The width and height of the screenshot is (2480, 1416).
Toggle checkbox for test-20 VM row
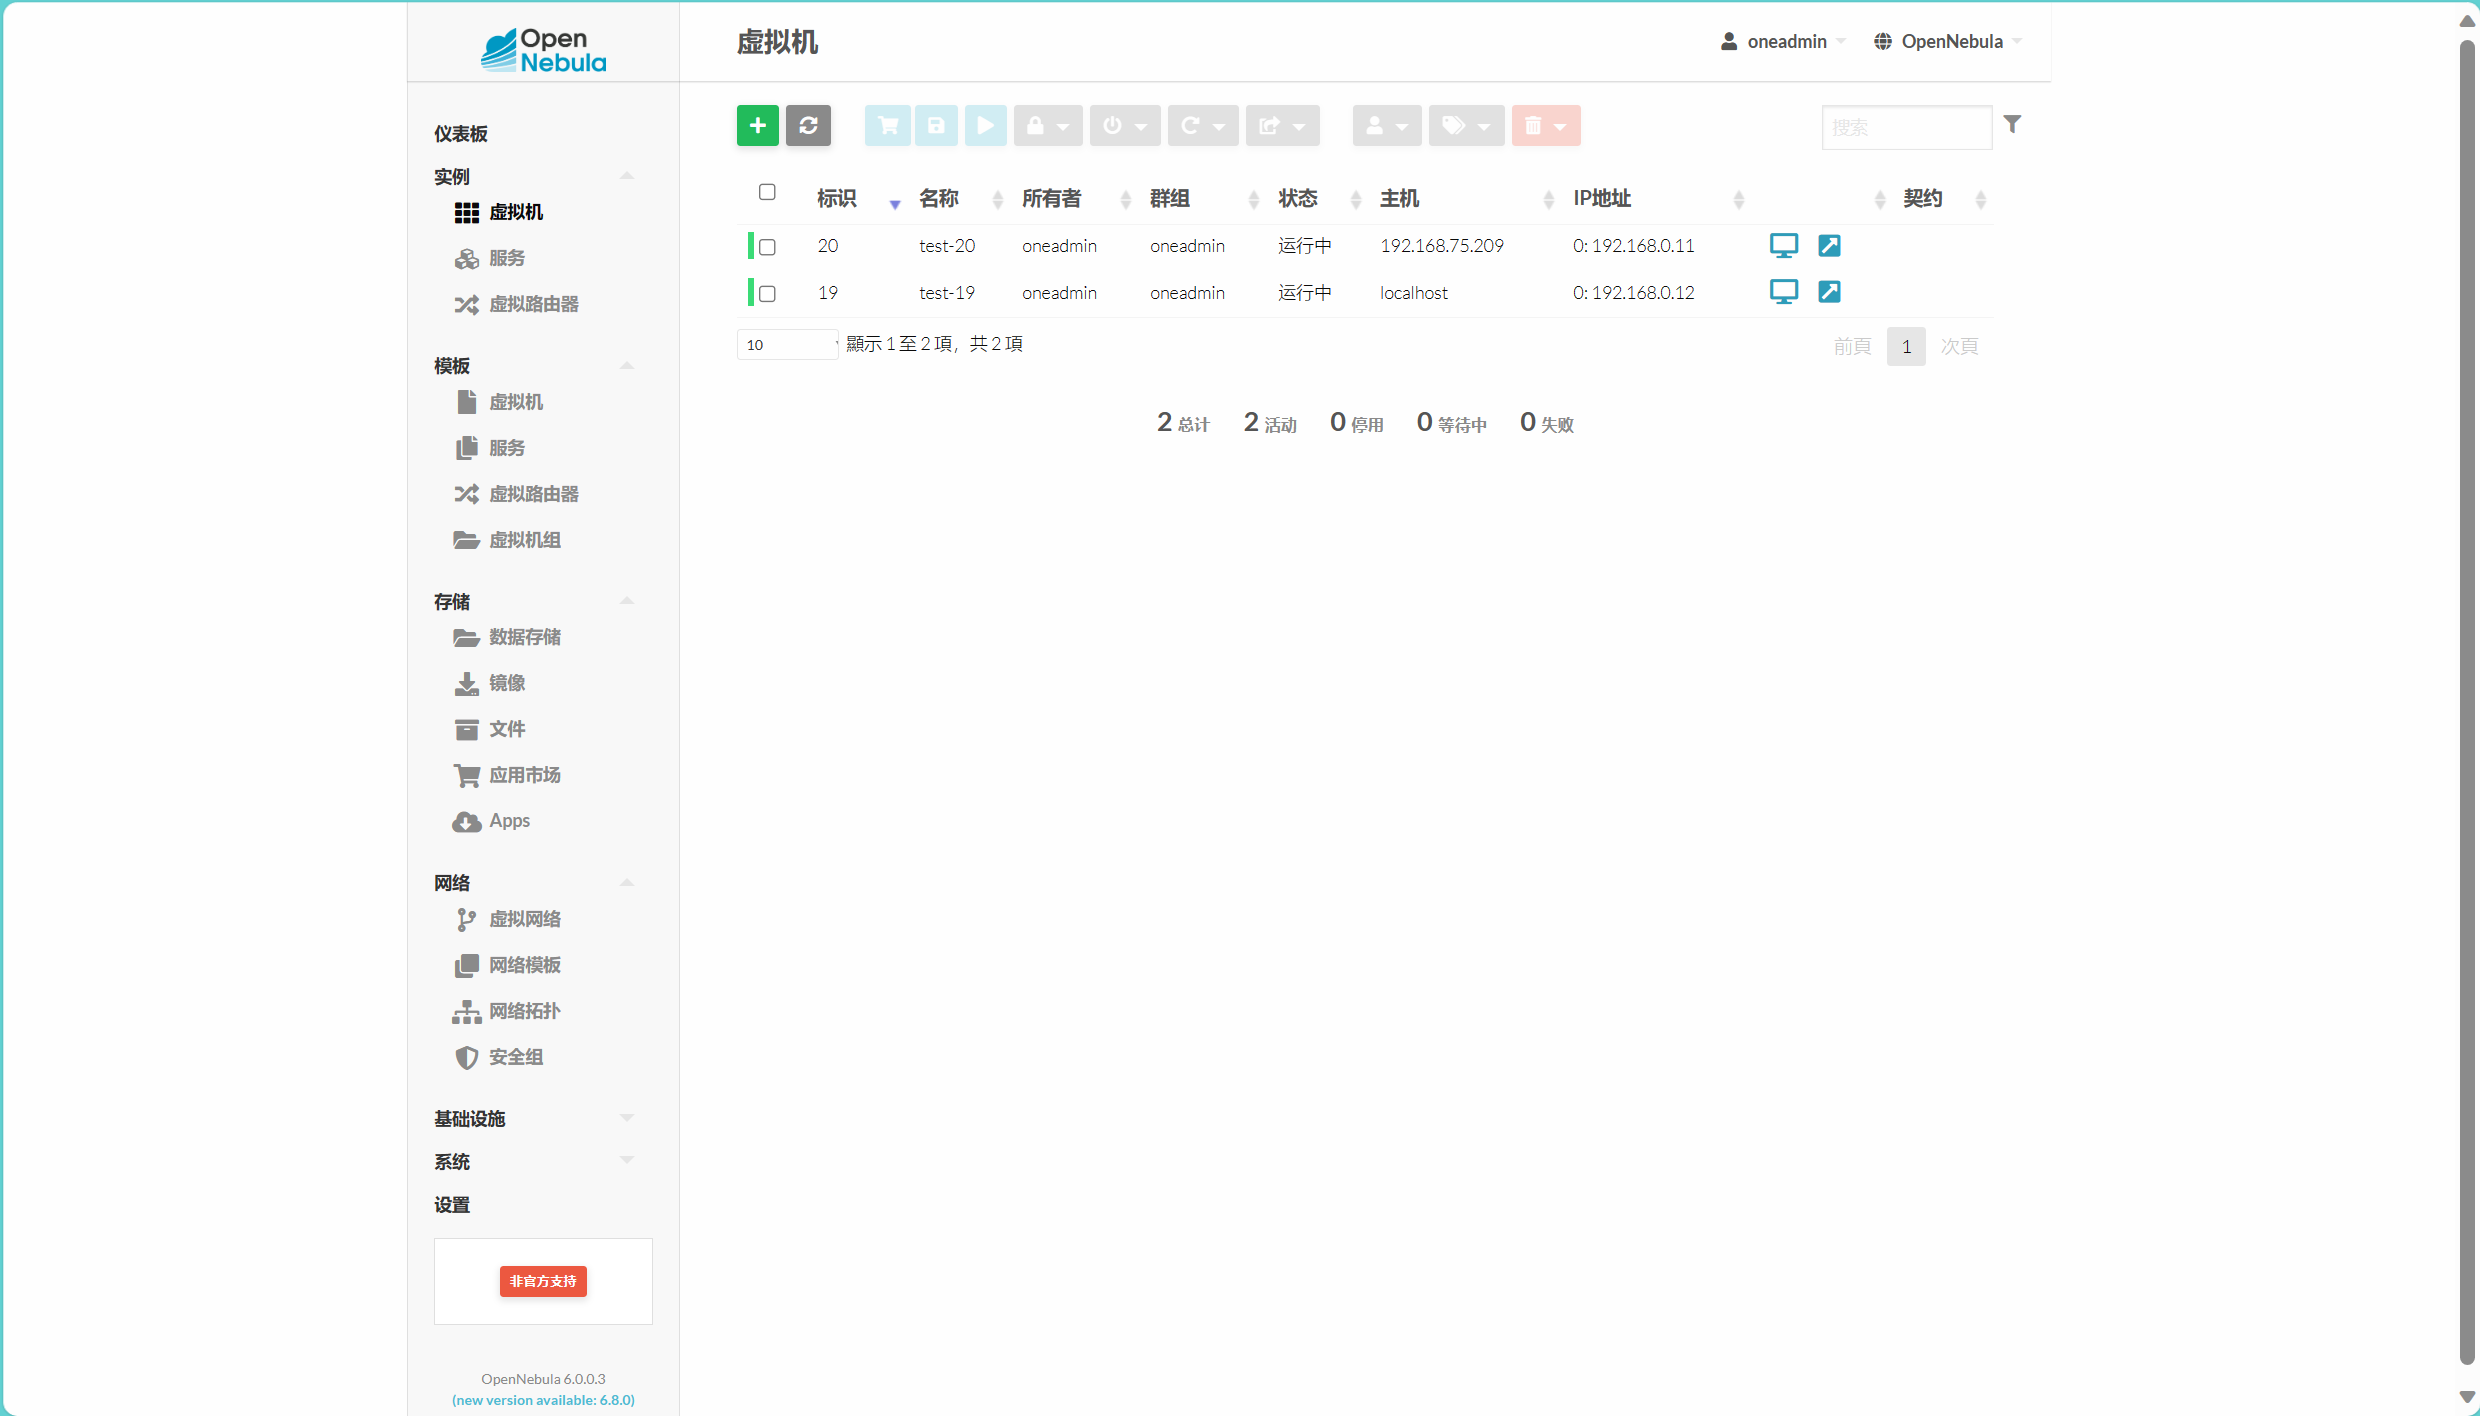tap(768, 245)
